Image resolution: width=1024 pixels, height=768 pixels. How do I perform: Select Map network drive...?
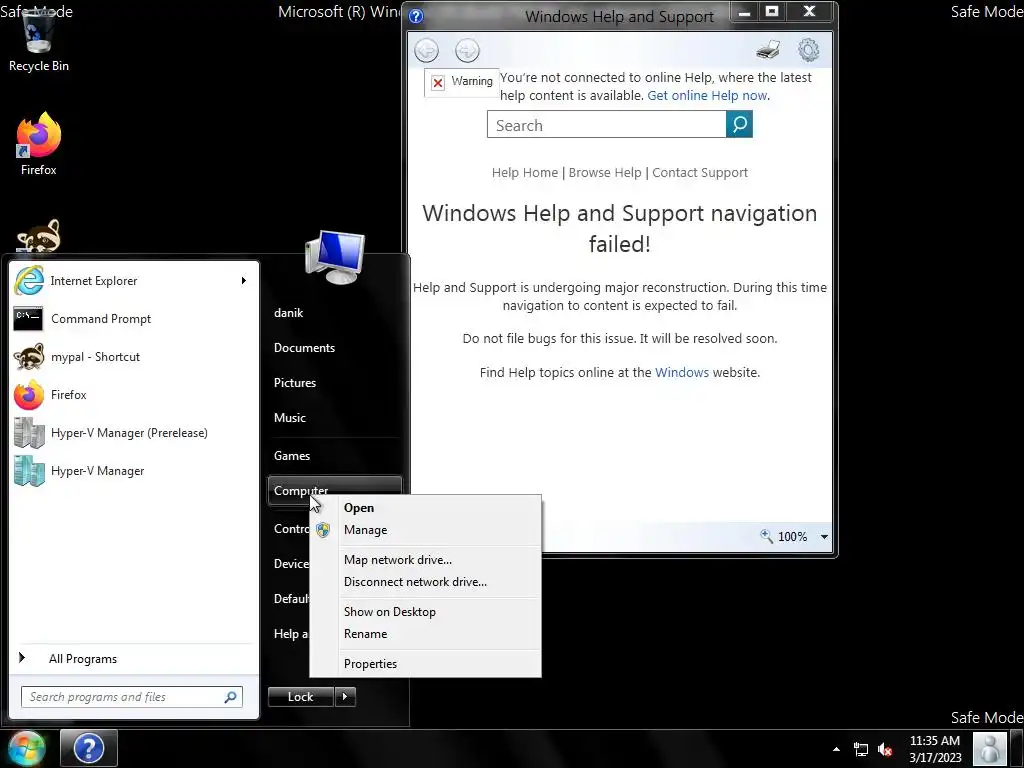(427, 560)
